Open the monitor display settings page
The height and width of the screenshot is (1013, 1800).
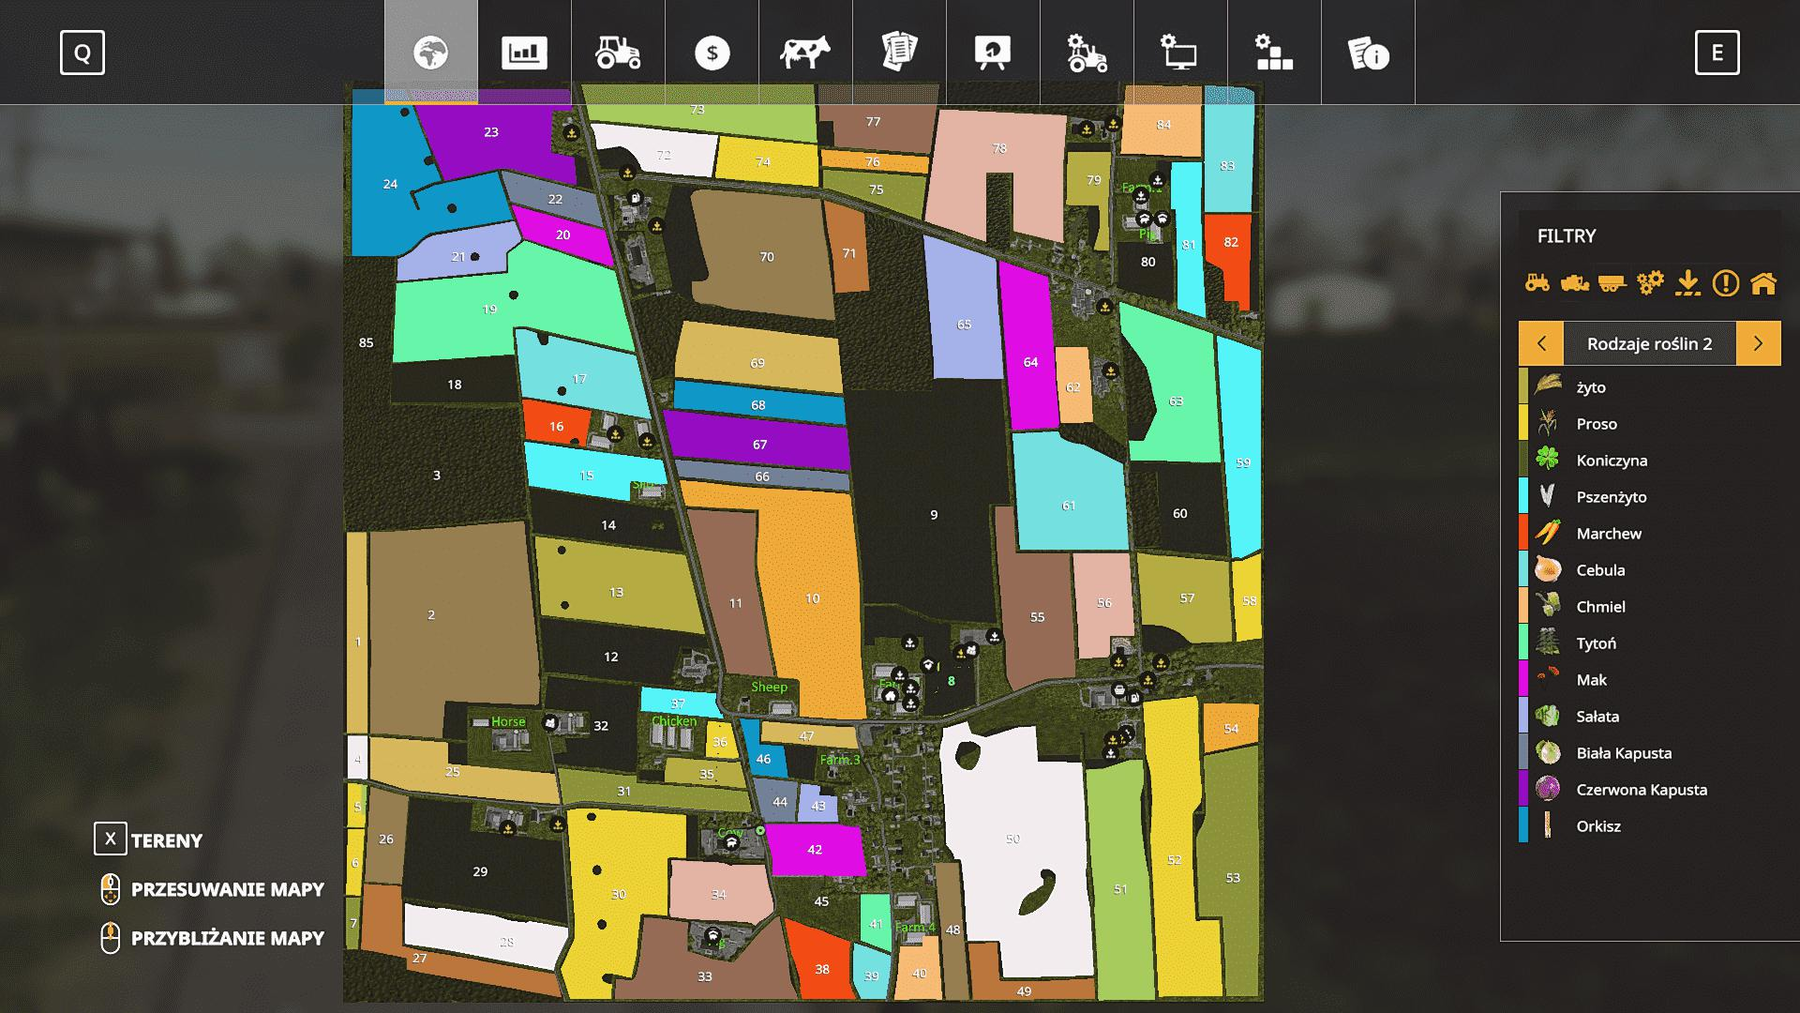coord(1180,52)
